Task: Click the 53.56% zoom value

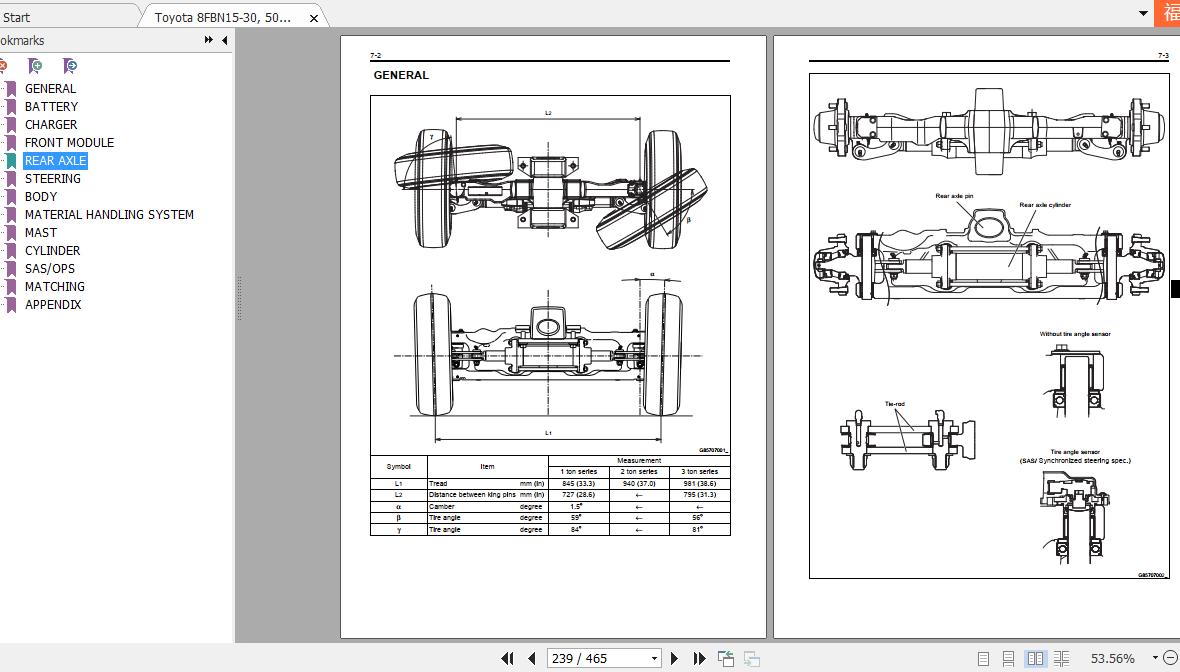Action: point(1112,658)
